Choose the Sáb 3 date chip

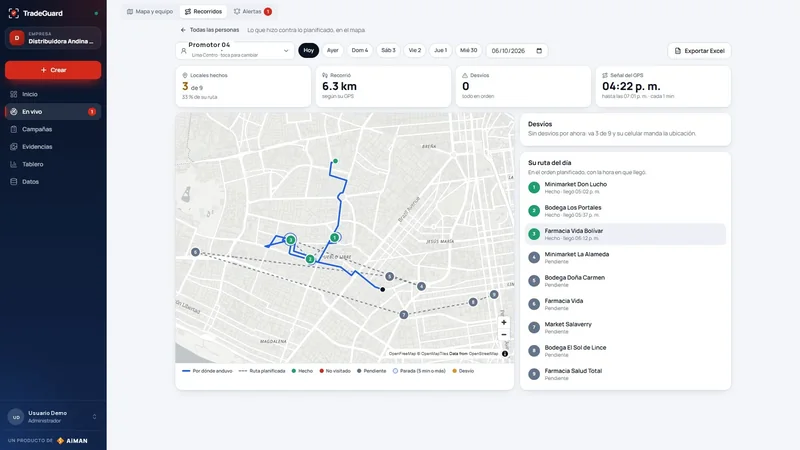[388, 51]
